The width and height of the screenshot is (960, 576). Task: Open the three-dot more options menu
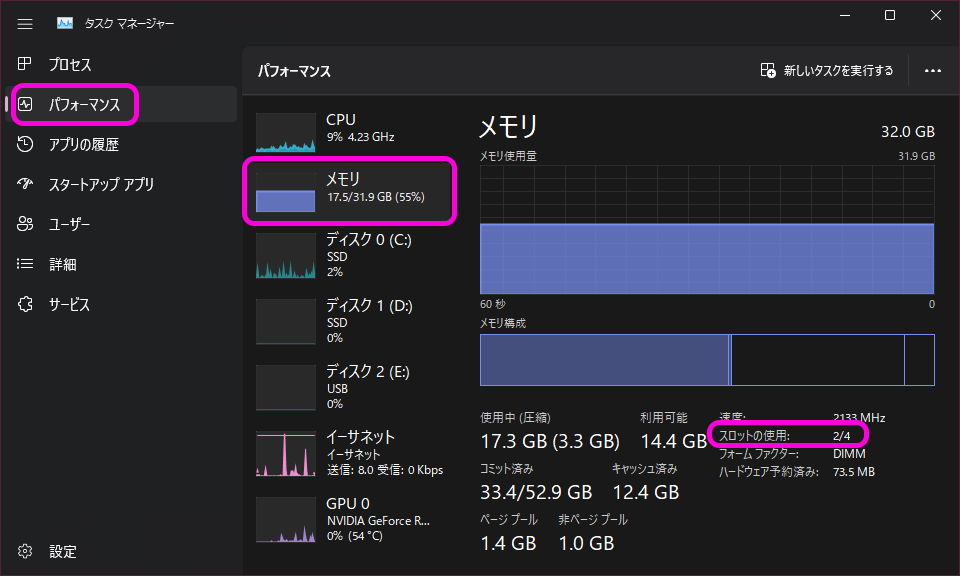coord(933,71)
